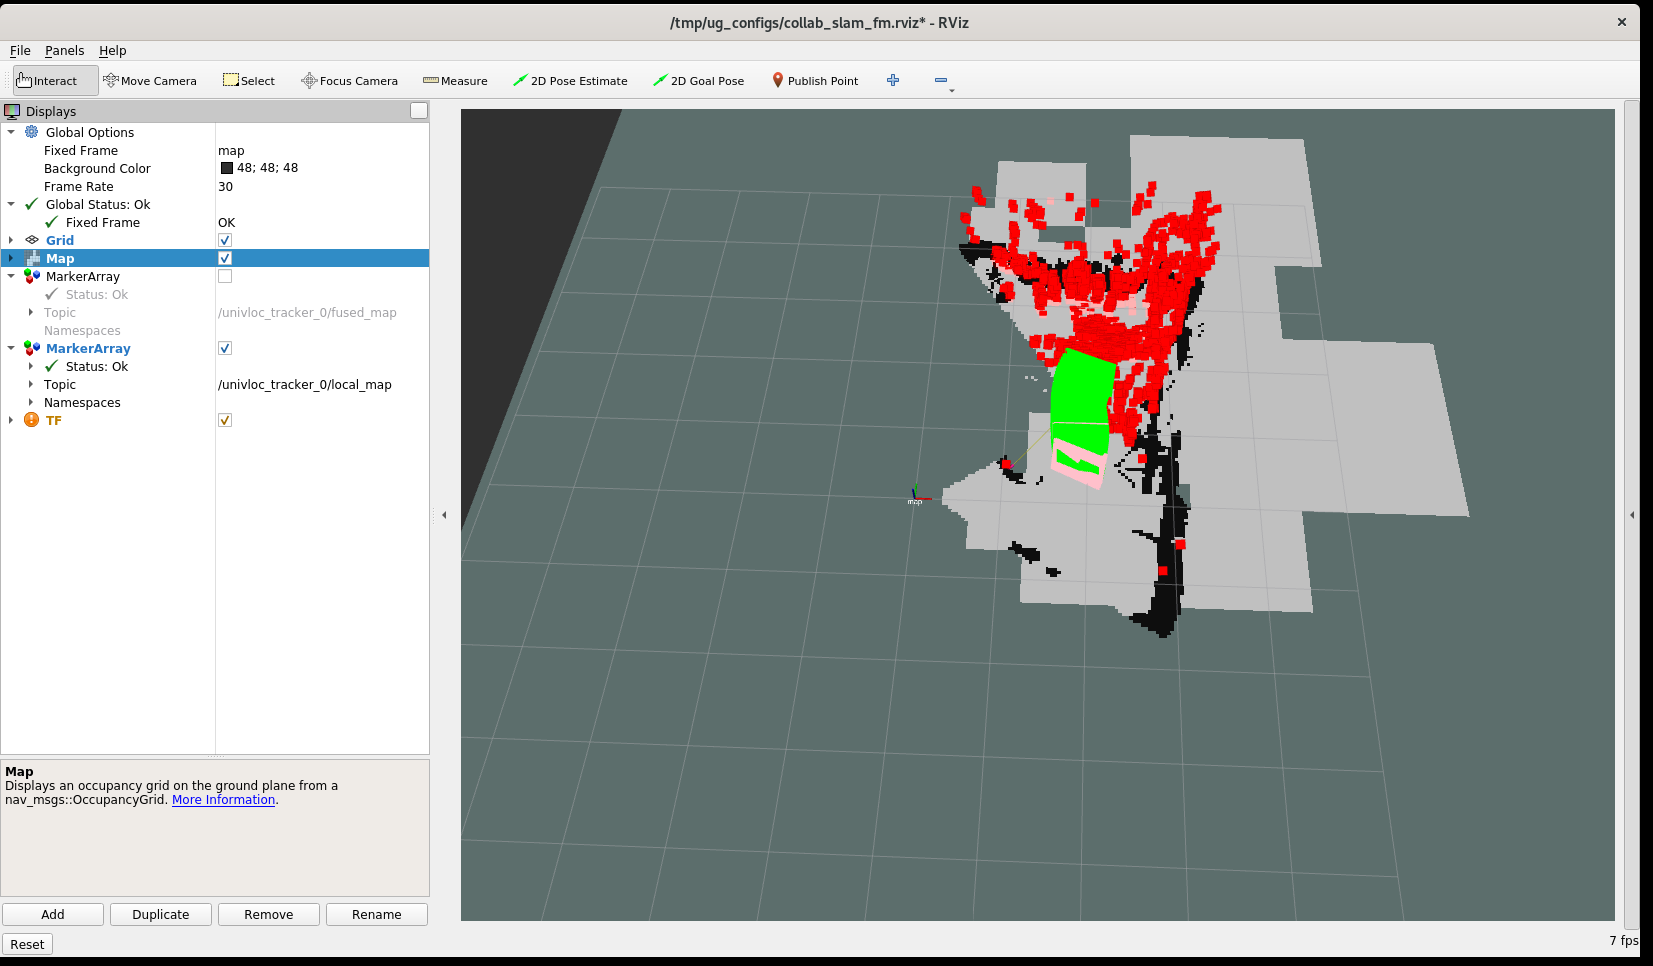
Task: Select the 2D Goal Pose tool
Action: click(x=698, y=81)
